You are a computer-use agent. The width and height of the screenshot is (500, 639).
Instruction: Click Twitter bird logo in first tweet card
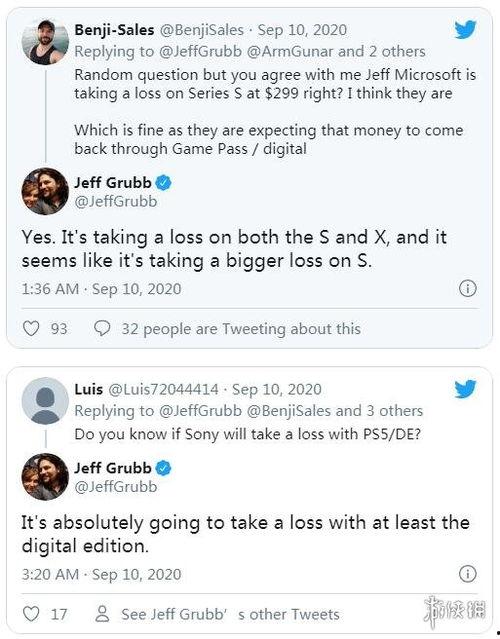[465, 30]
